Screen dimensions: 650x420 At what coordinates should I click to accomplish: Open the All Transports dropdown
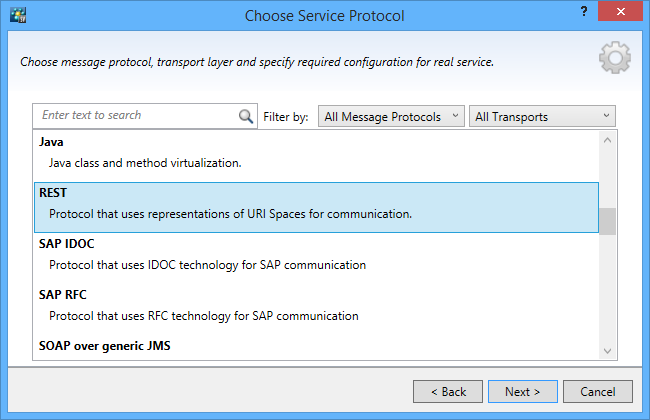541,117
